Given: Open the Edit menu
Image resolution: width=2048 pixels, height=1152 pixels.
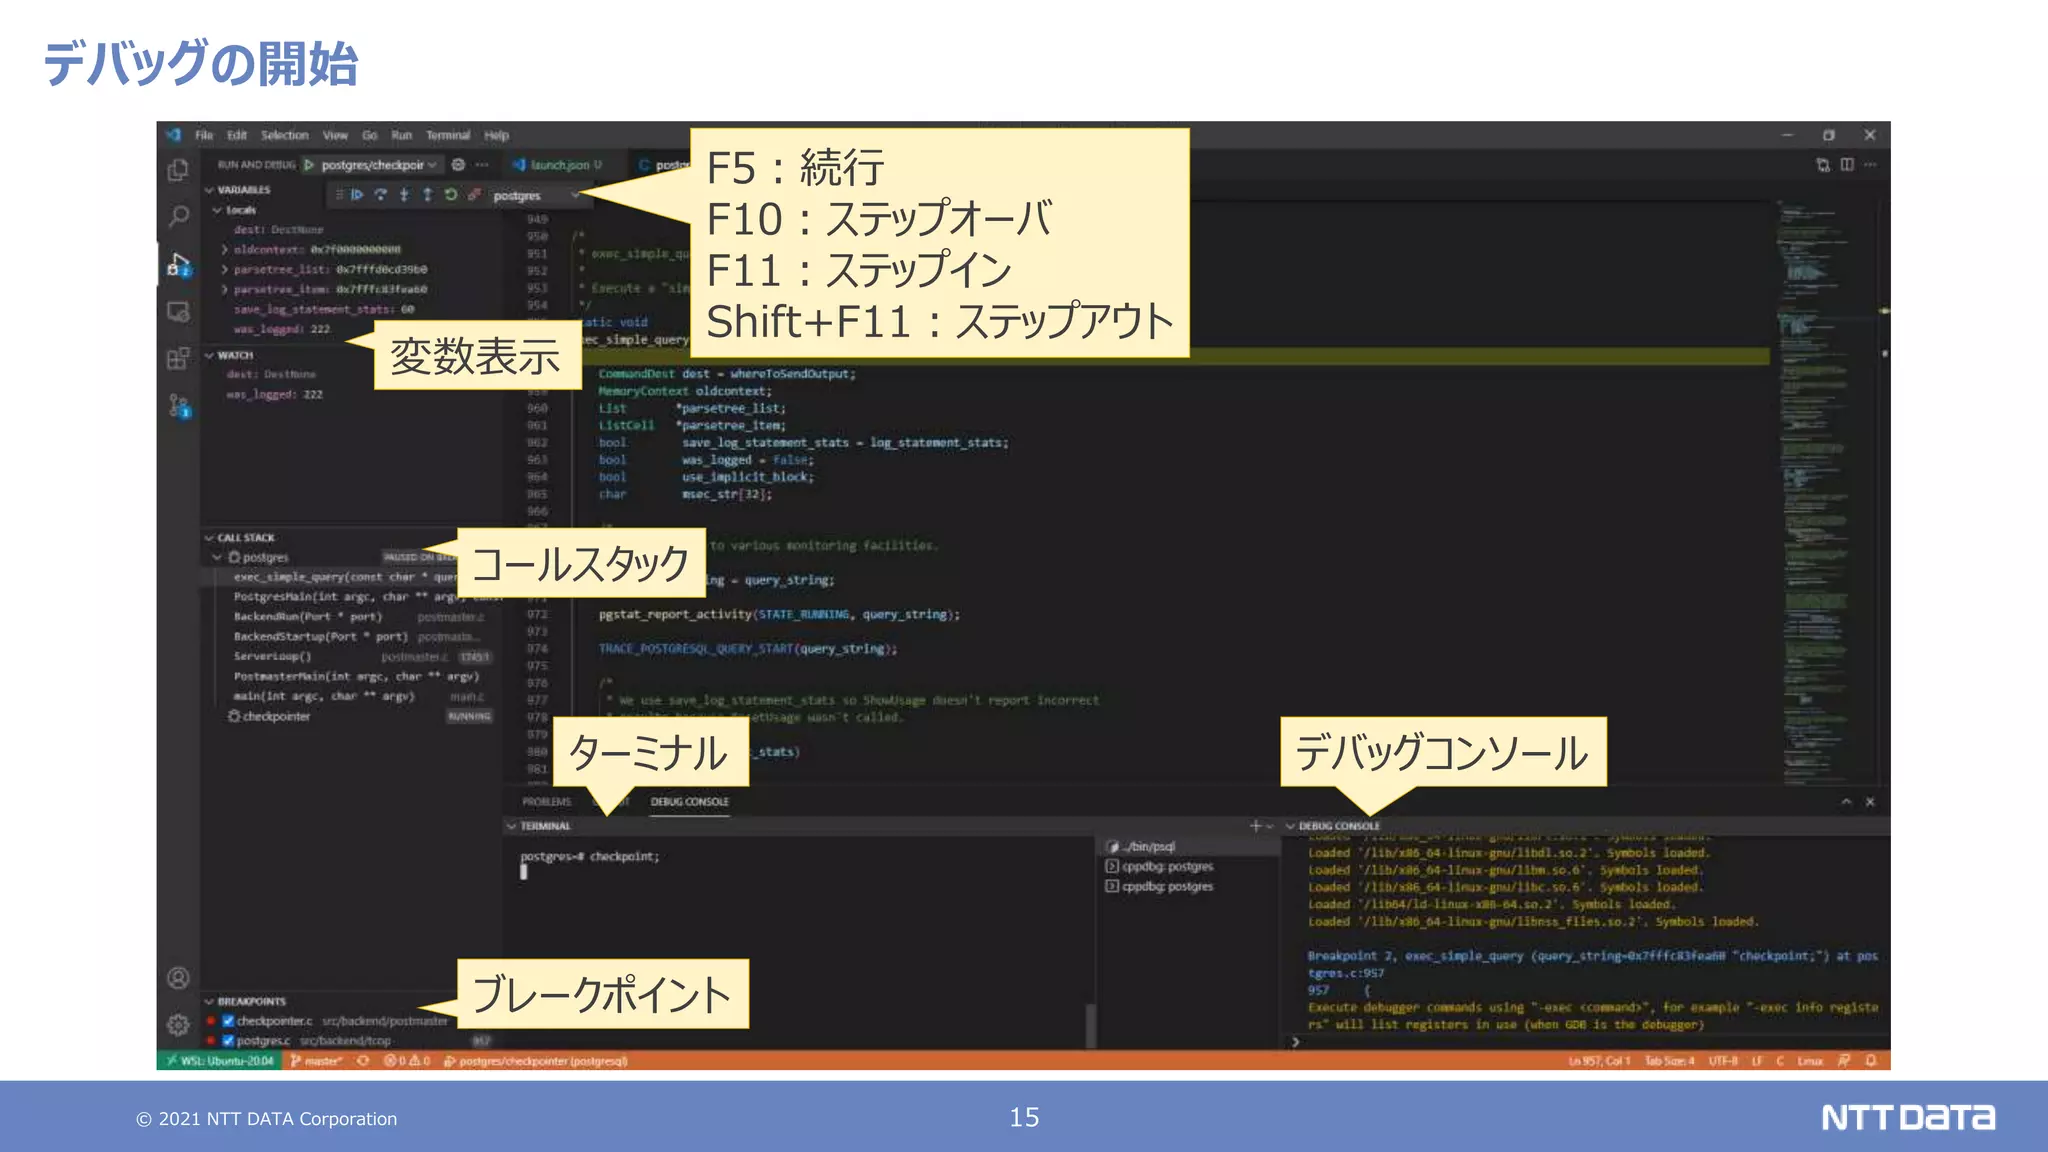Looking at the screenshot, I should point(237,135).
